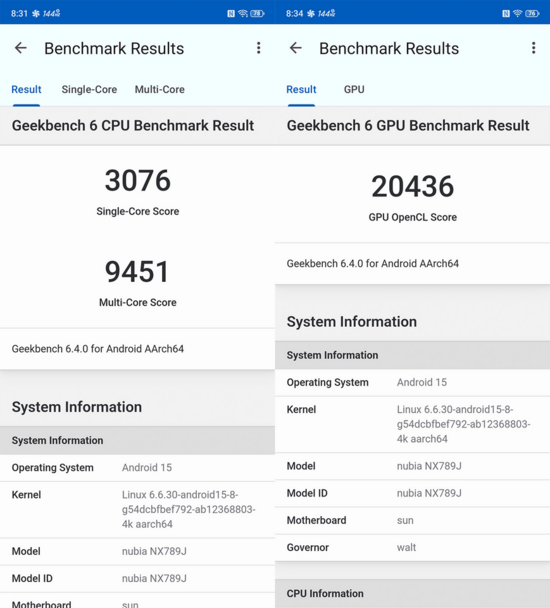Open the GPU tab

point(354,90)
